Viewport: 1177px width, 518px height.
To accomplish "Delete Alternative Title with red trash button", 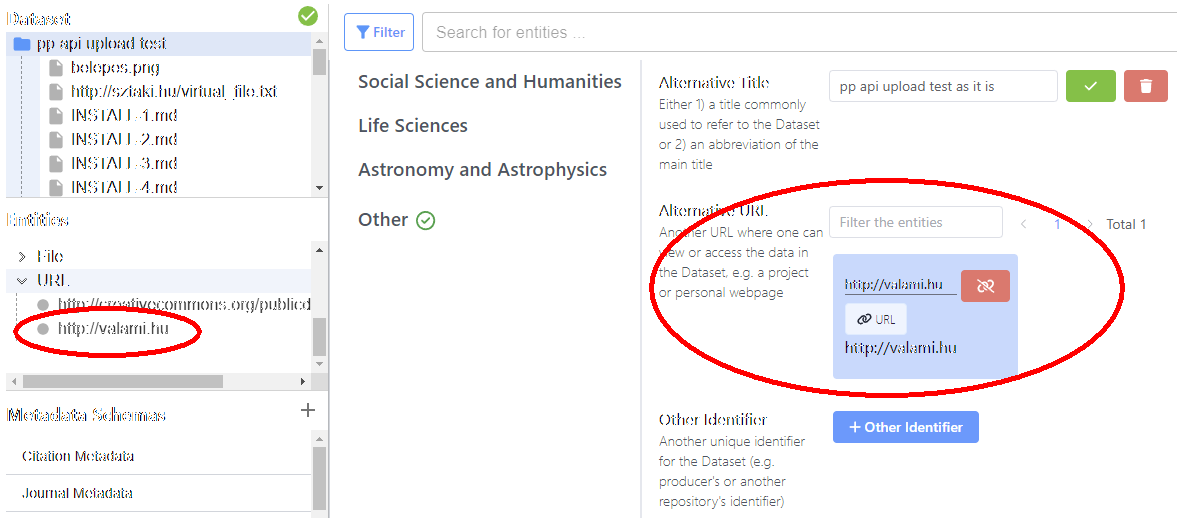I will [x=1145, y=86].
